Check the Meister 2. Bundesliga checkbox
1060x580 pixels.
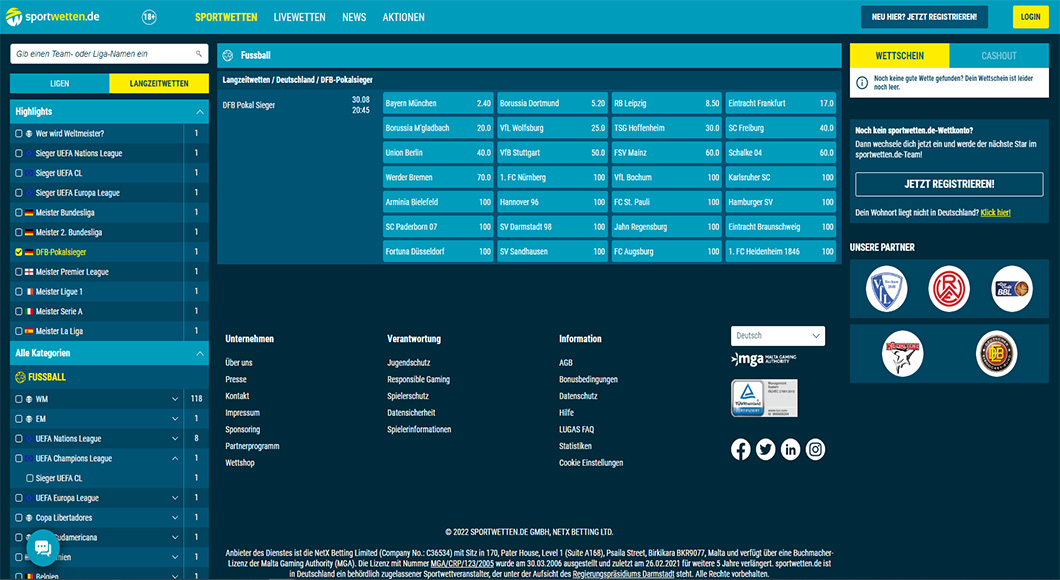click(x=19, y=233)
